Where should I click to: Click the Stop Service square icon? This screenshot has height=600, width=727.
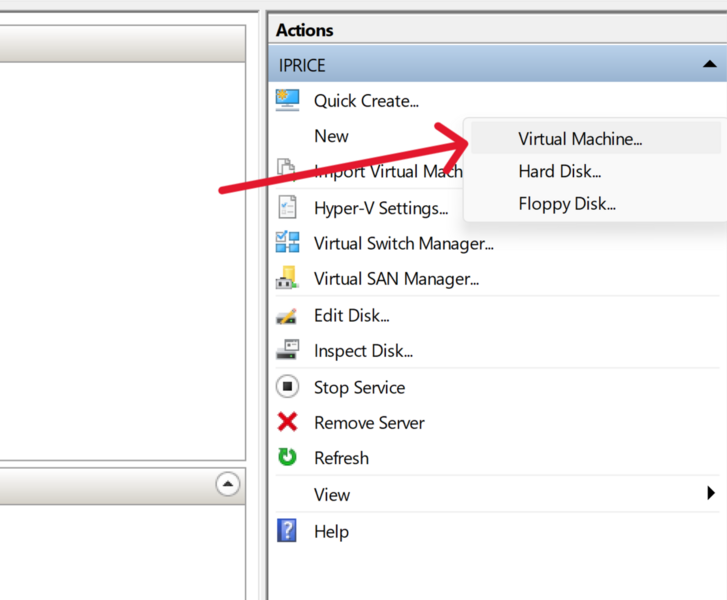click(x=287, y=386)
